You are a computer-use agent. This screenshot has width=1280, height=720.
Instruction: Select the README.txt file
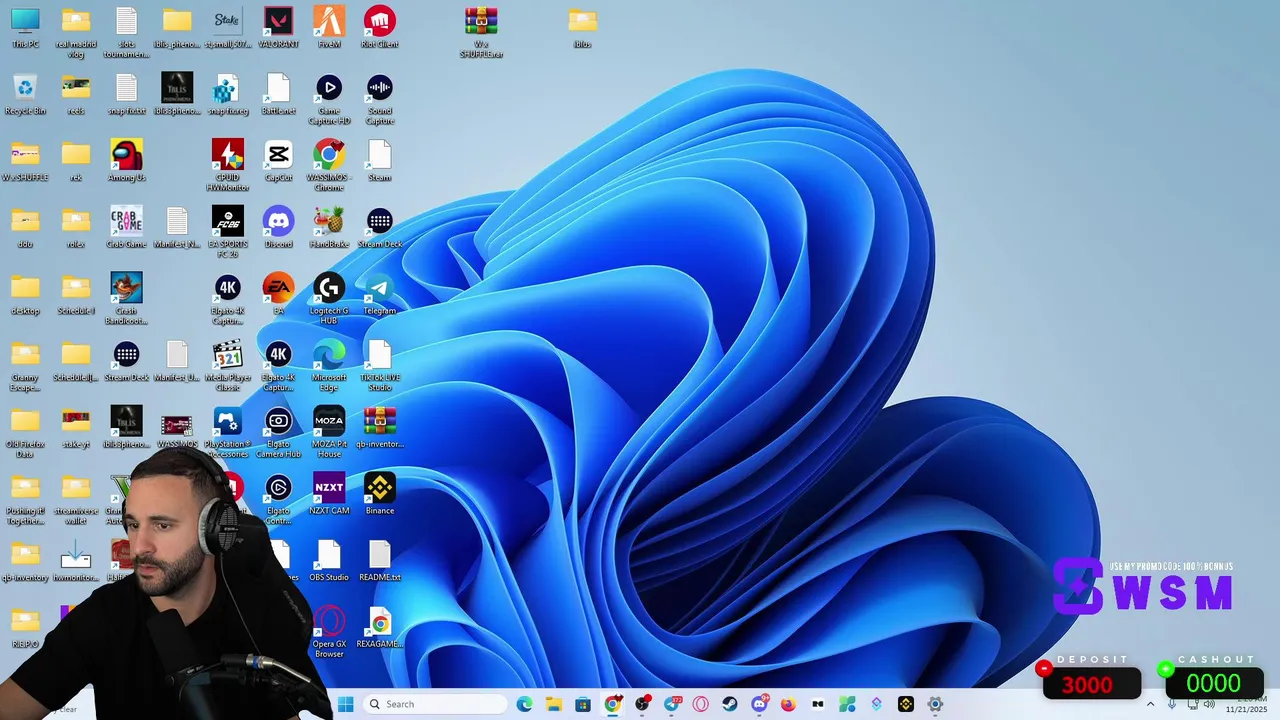coord(379,562)
